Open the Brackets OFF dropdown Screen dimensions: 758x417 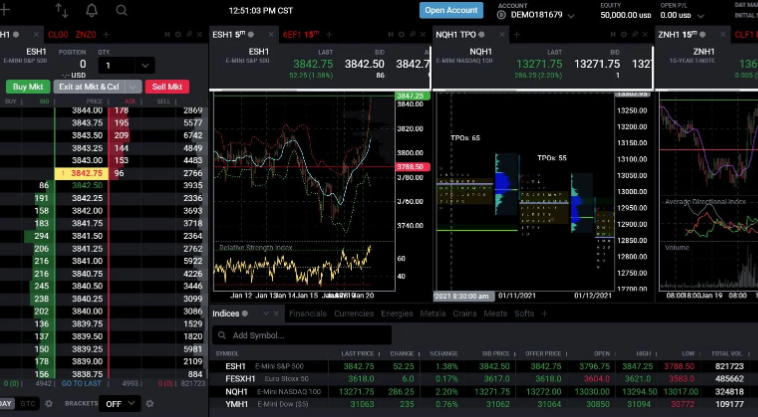click(118, 403)
